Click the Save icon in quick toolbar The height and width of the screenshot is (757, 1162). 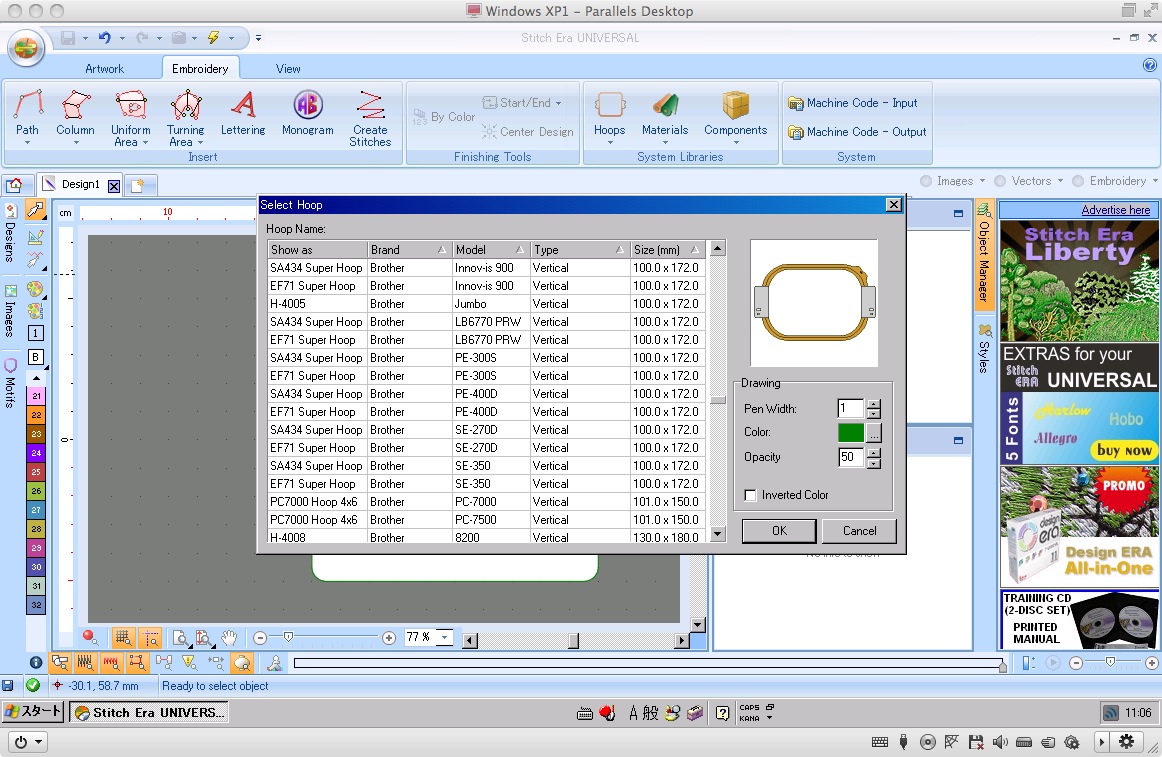coord(67,37)
